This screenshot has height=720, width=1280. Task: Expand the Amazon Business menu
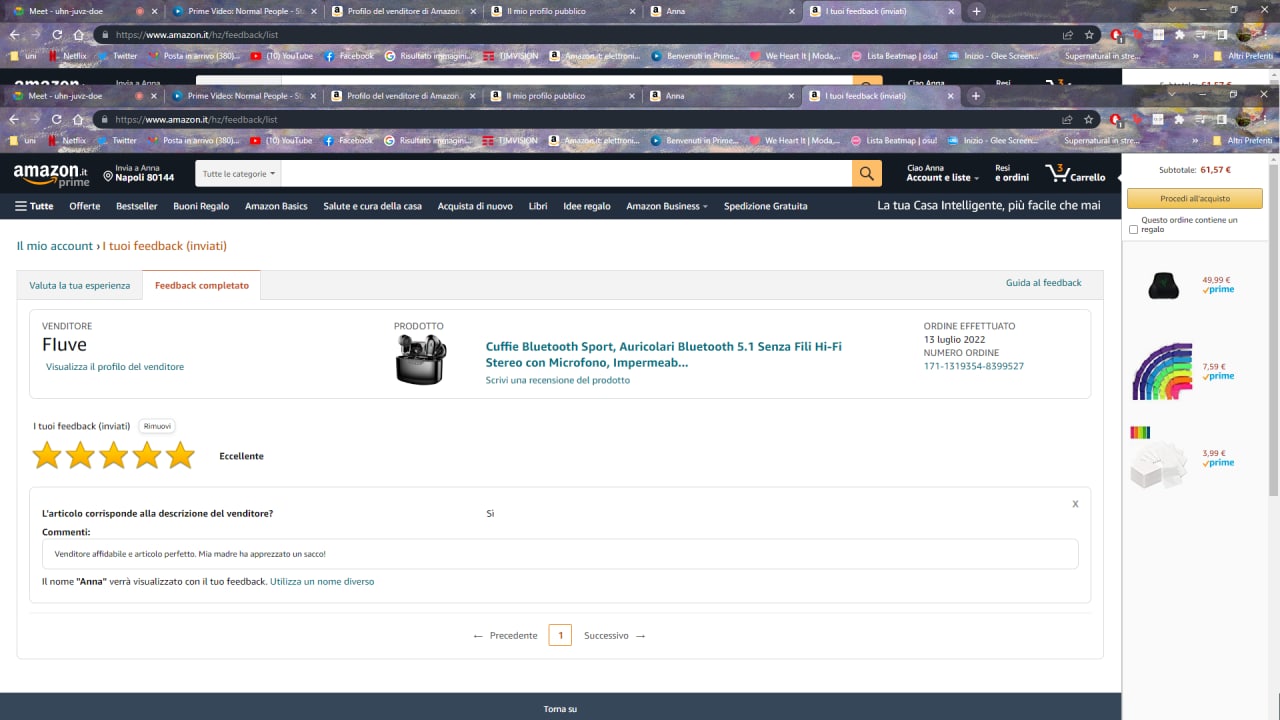coord(667,206)
